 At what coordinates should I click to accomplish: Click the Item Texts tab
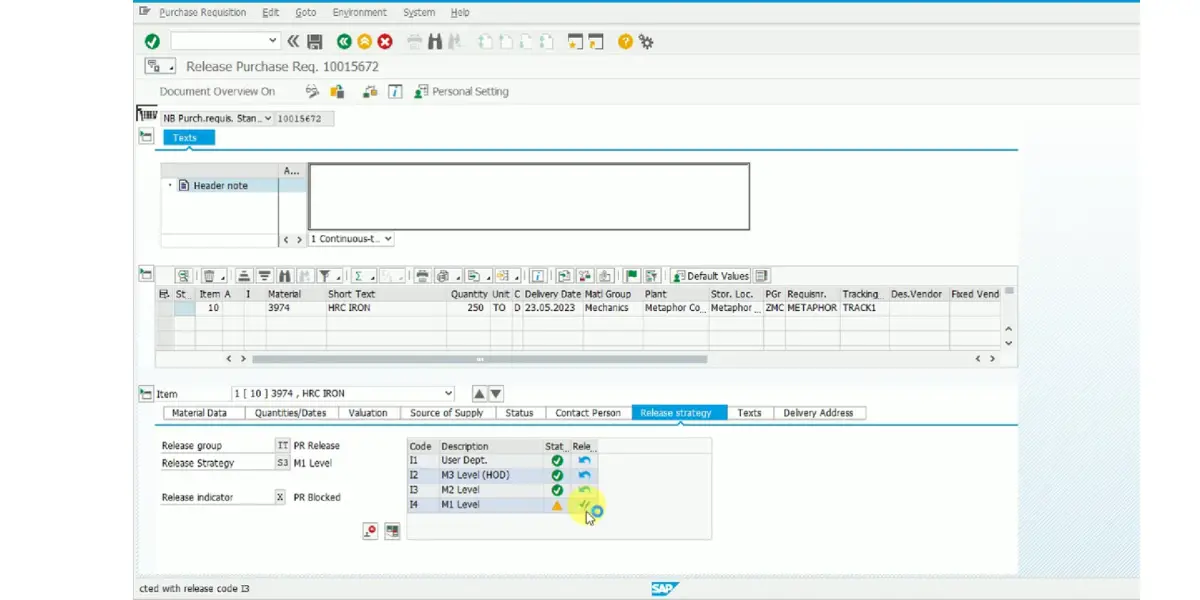[749, 413]
